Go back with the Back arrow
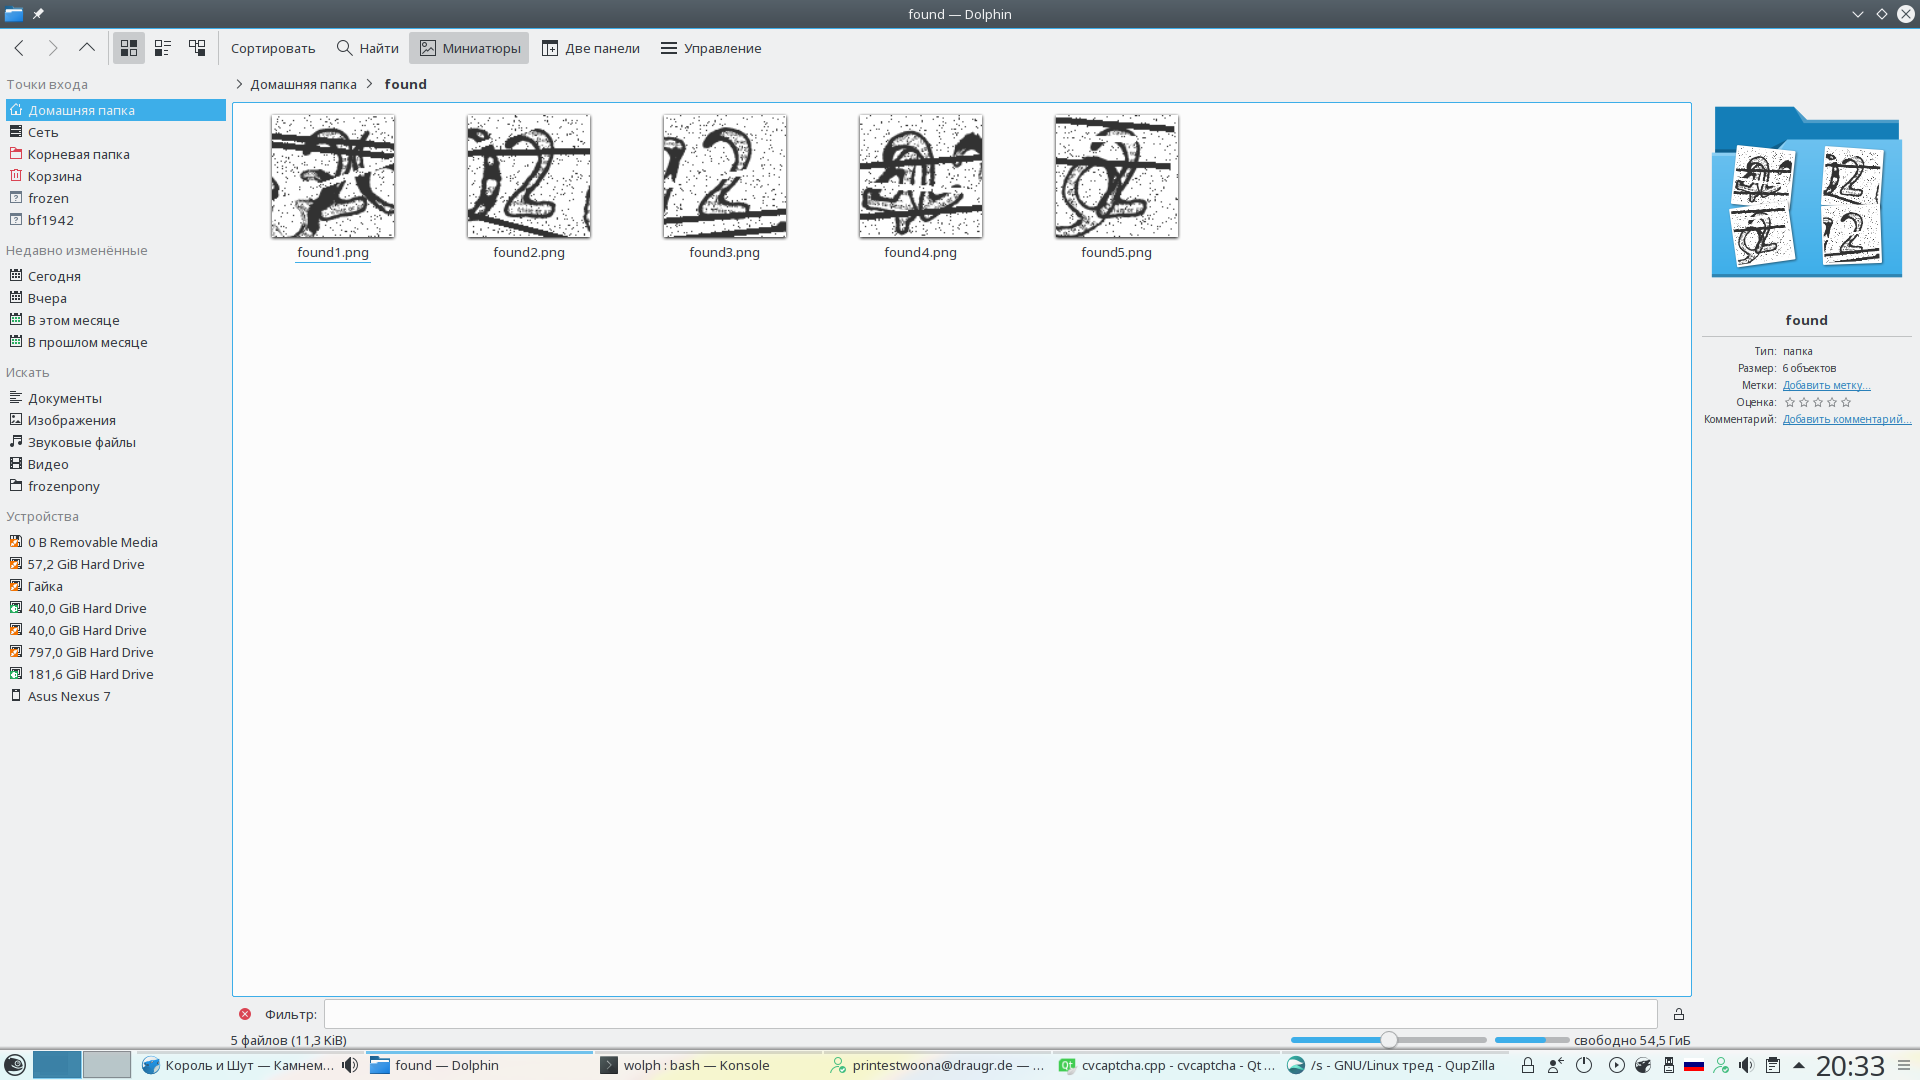This screenshot has height=1080, width=1920. pos(19,48)
